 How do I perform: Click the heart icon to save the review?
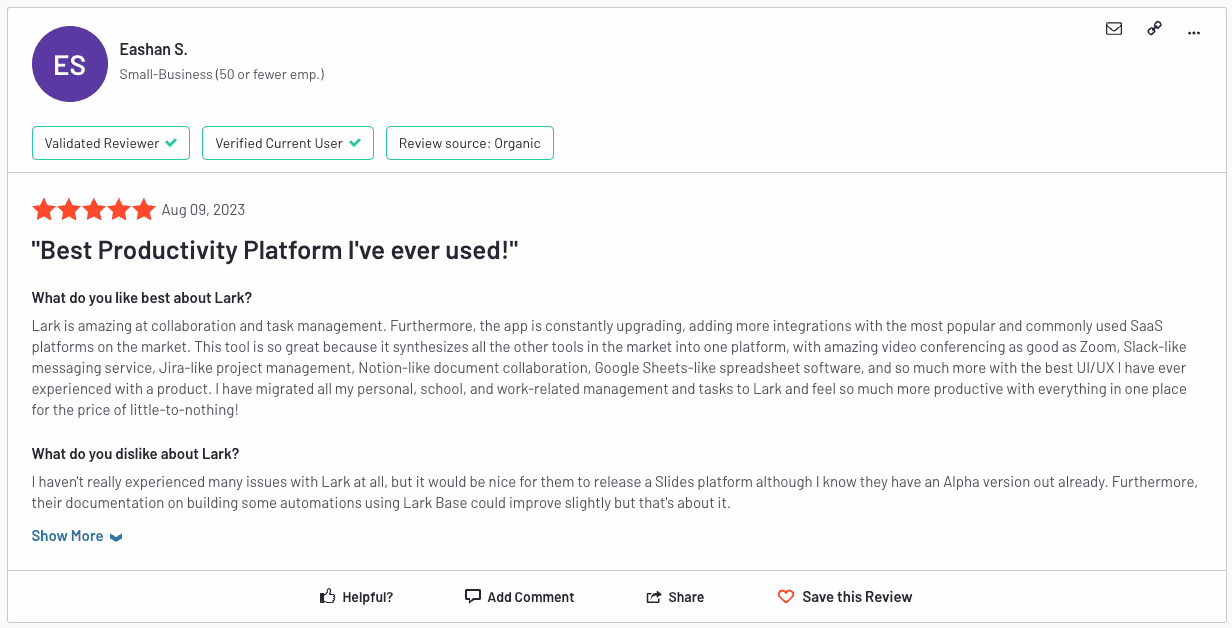pyautogui.click(x=786, y=596)
